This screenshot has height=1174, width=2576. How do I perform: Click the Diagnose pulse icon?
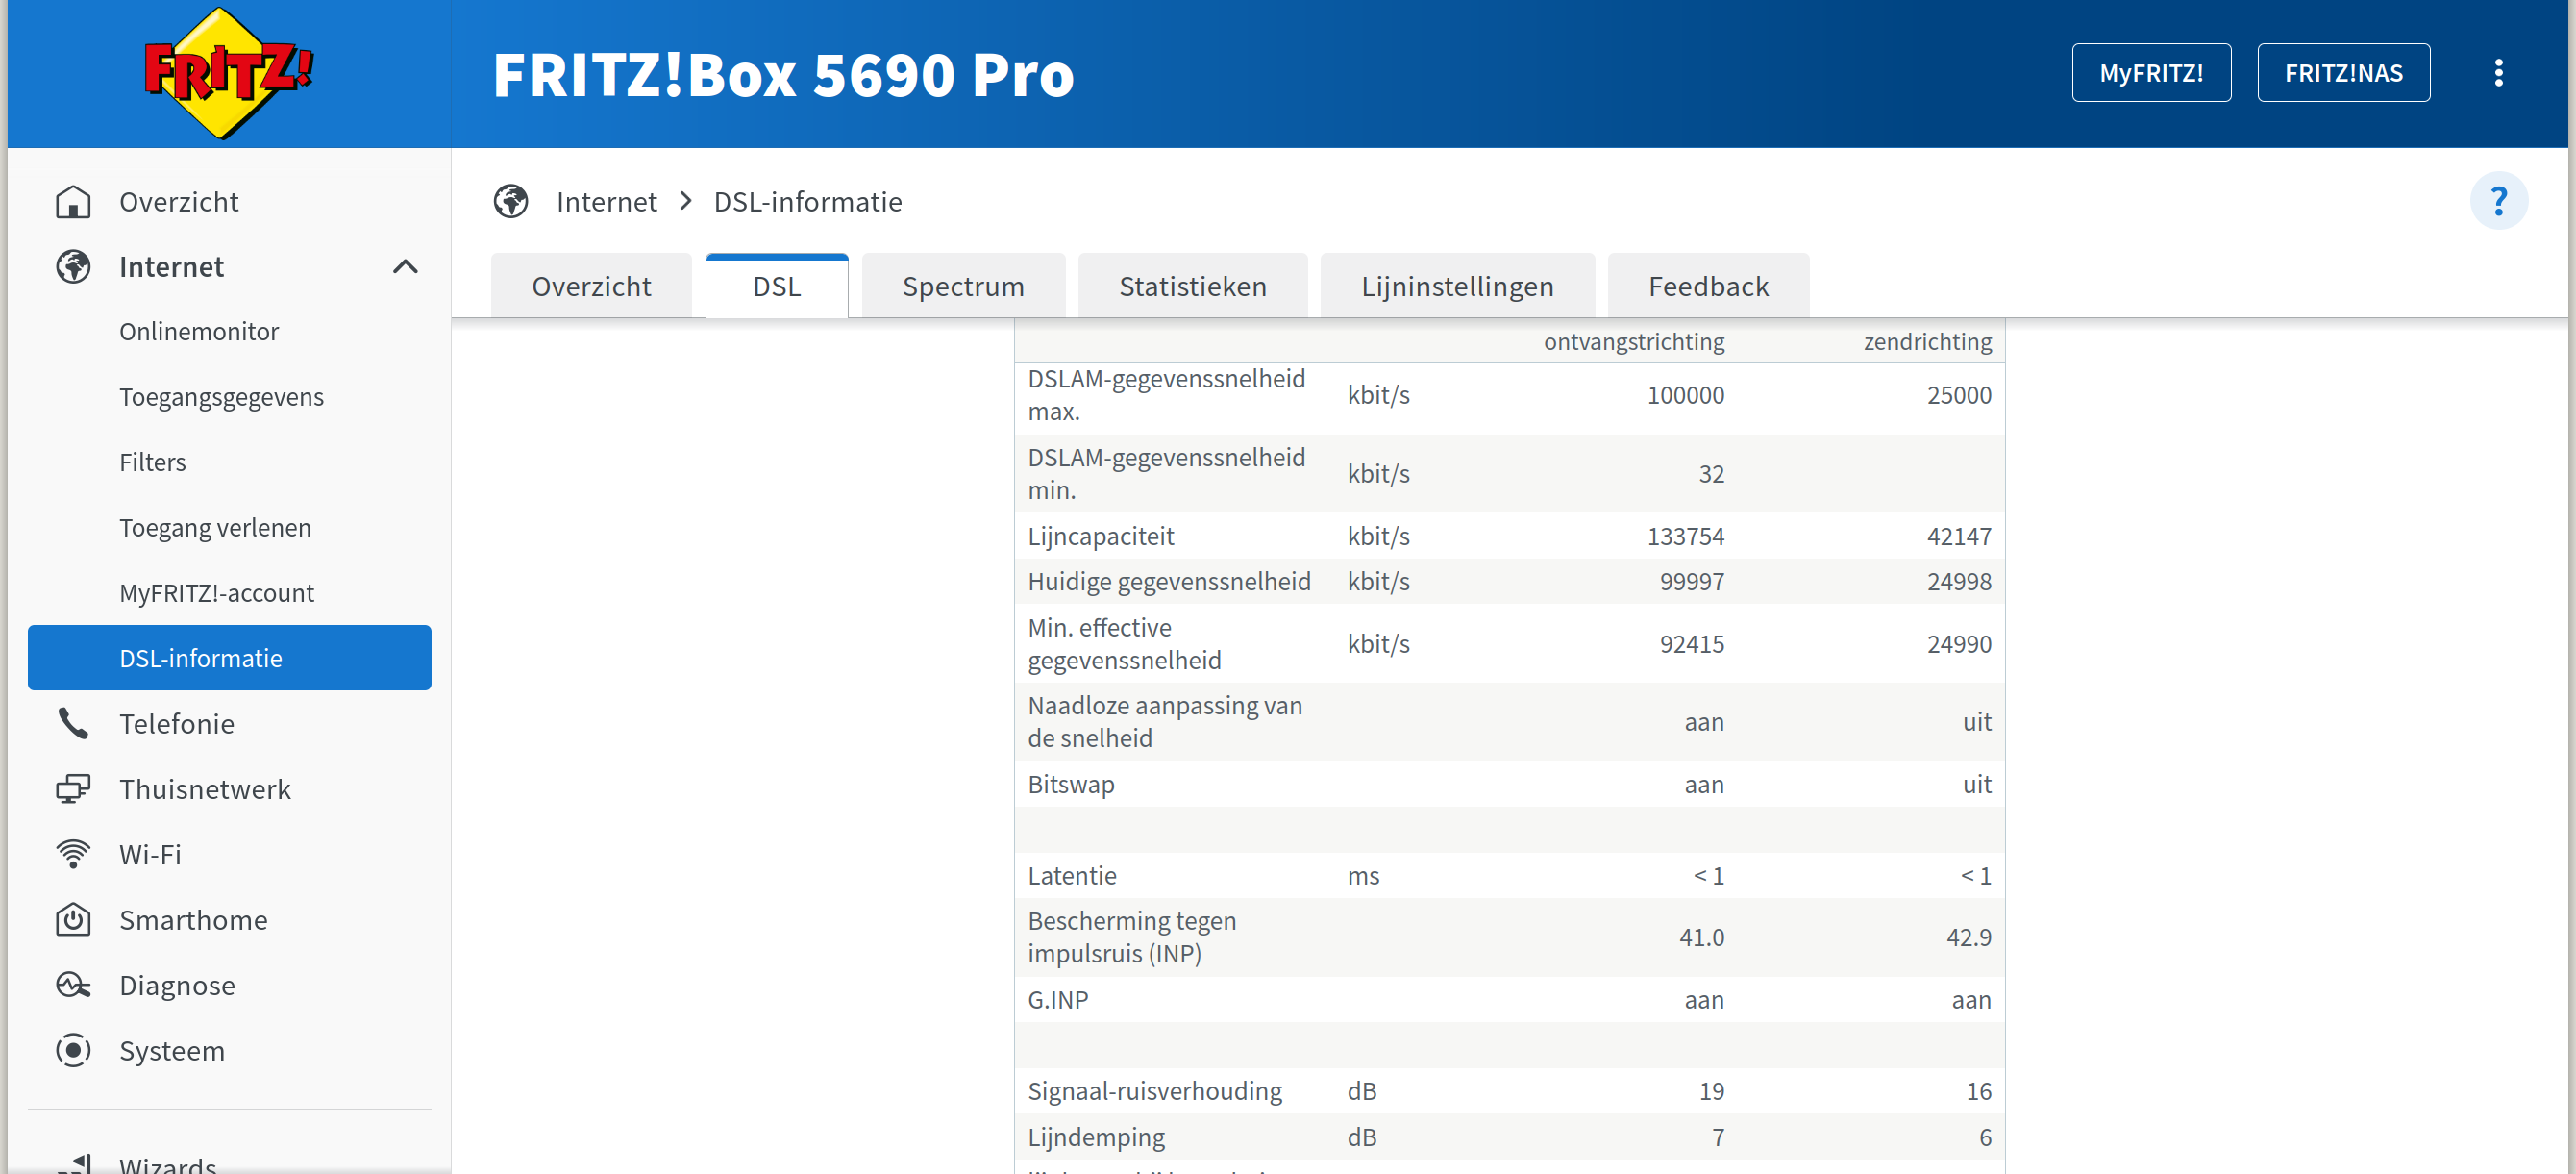click(73, 985)
